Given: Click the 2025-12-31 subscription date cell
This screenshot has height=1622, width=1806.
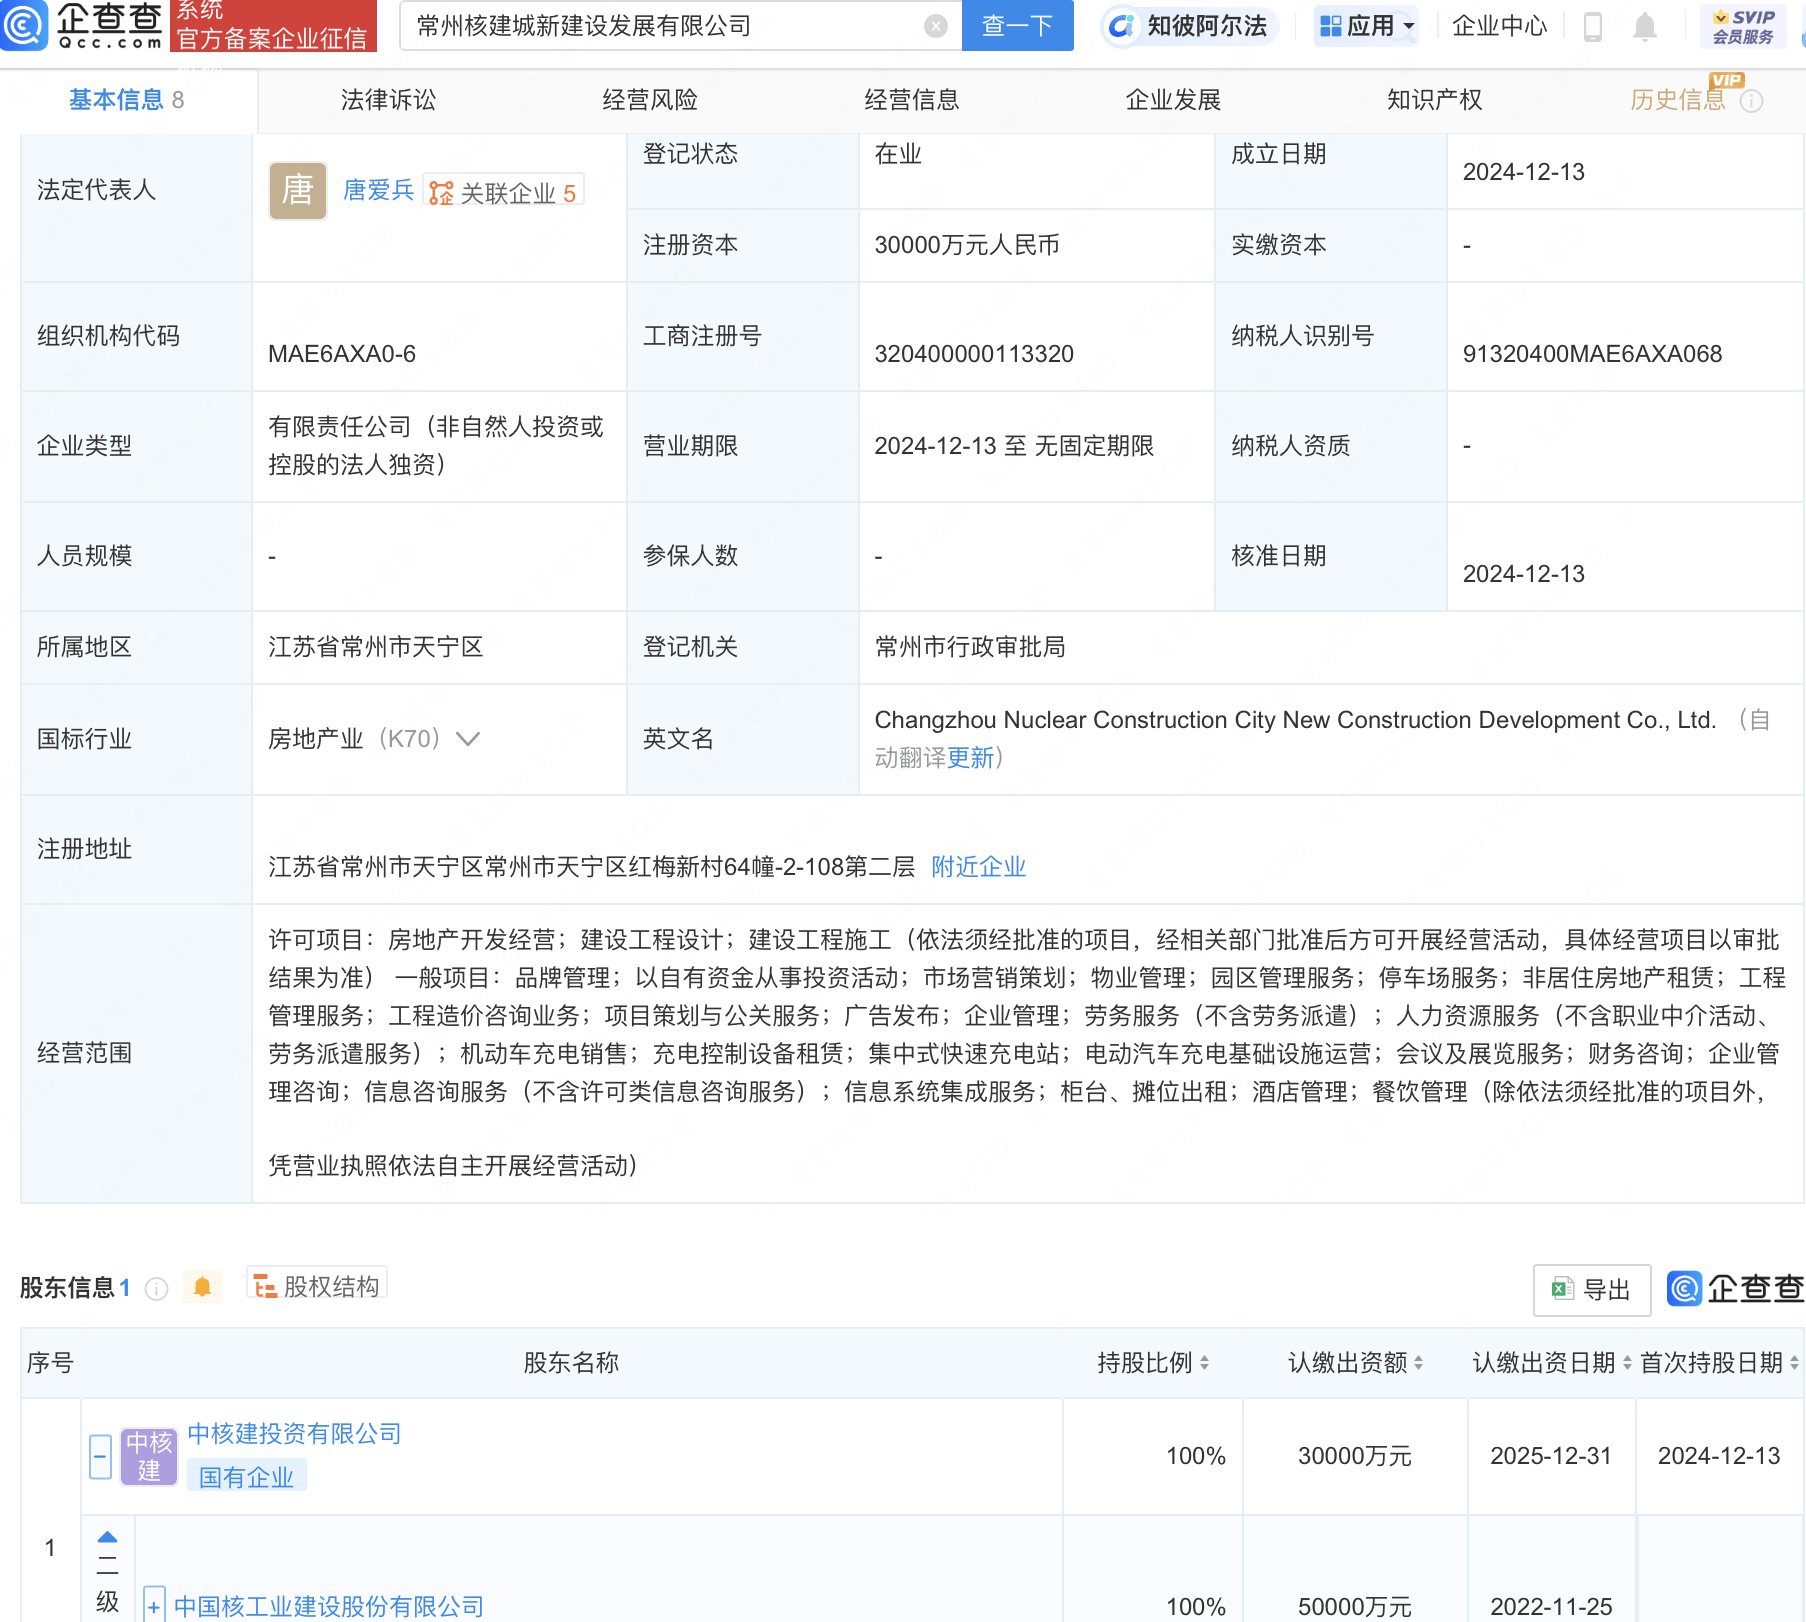Looking at the screenshot, I should (x=1551, y=1456).
